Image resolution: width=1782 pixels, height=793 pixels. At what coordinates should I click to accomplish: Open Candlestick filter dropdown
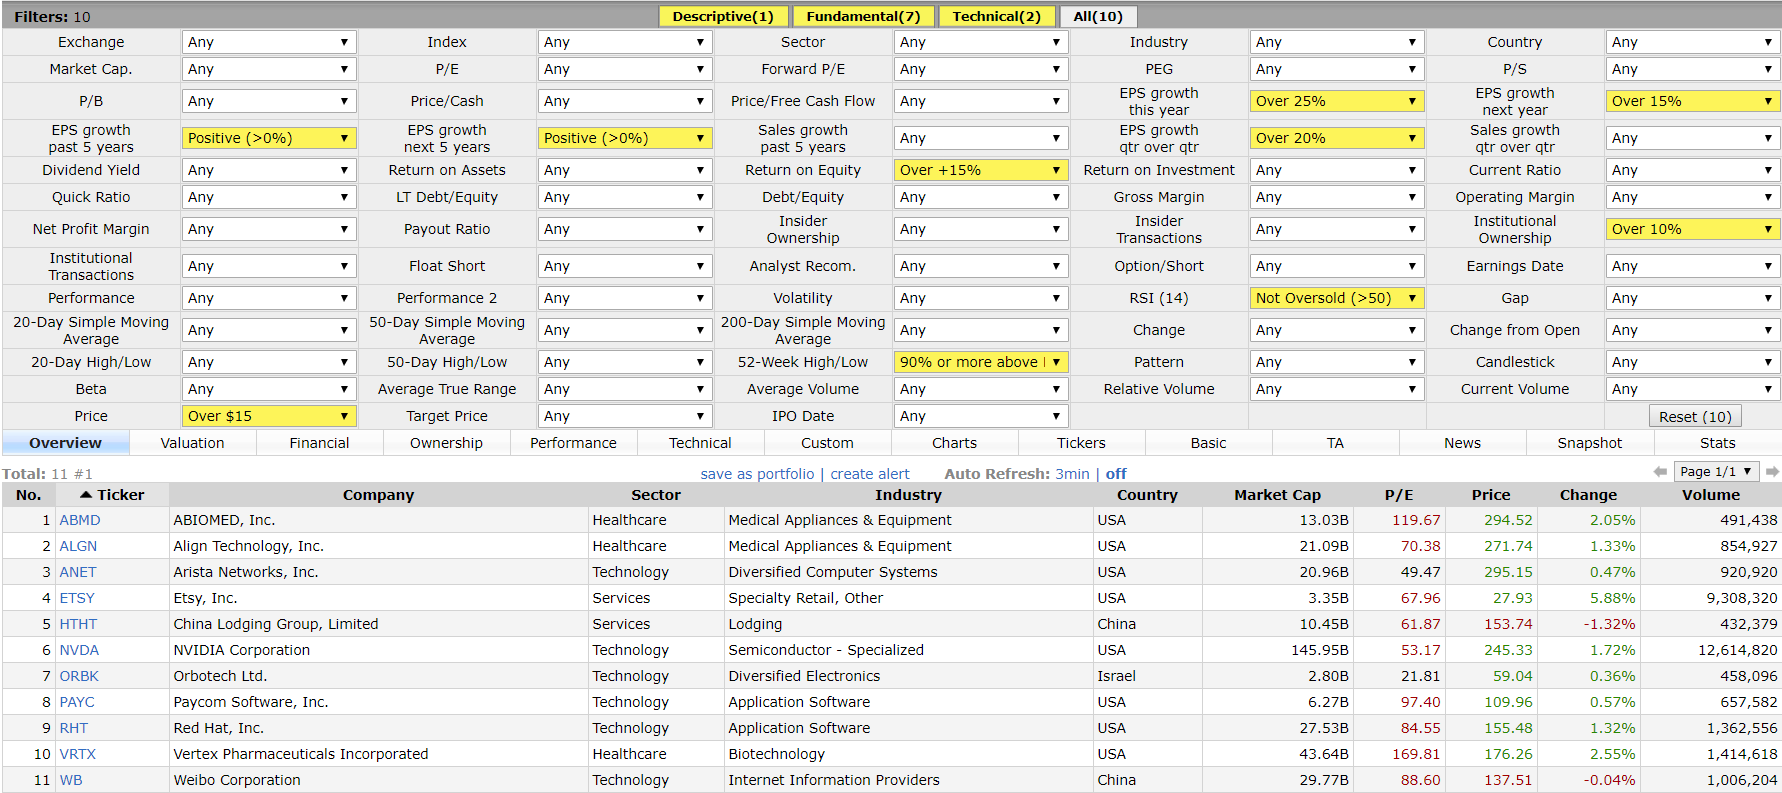[x=1692, y=362]
